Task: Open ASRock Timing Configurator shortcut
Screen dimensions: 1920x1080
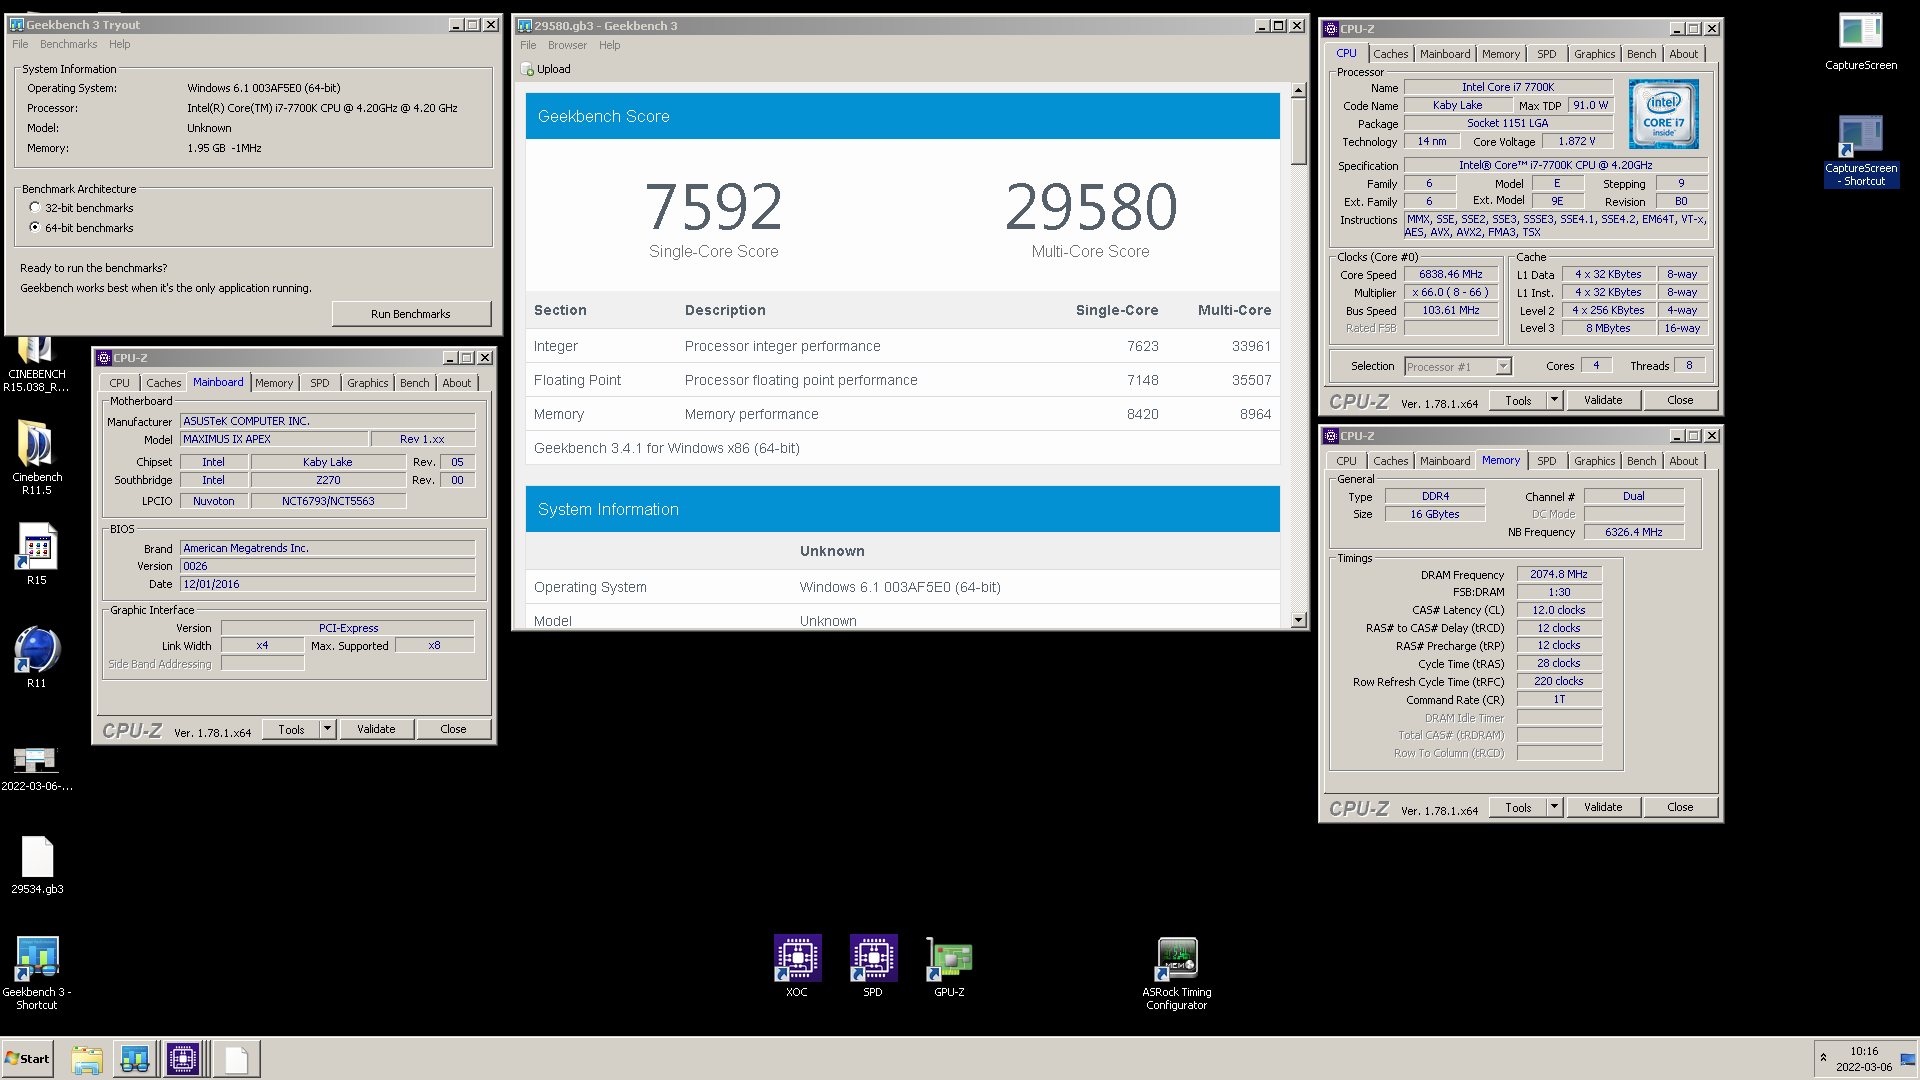Action: pos(1177,974)
